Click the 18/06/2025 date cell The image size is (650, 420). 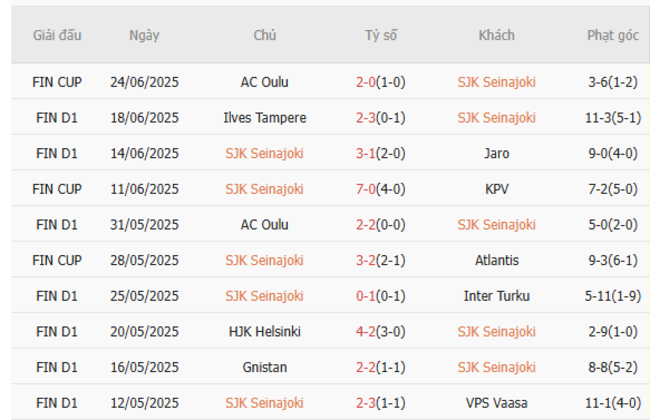pyautogui.click(x=145, y=118)
